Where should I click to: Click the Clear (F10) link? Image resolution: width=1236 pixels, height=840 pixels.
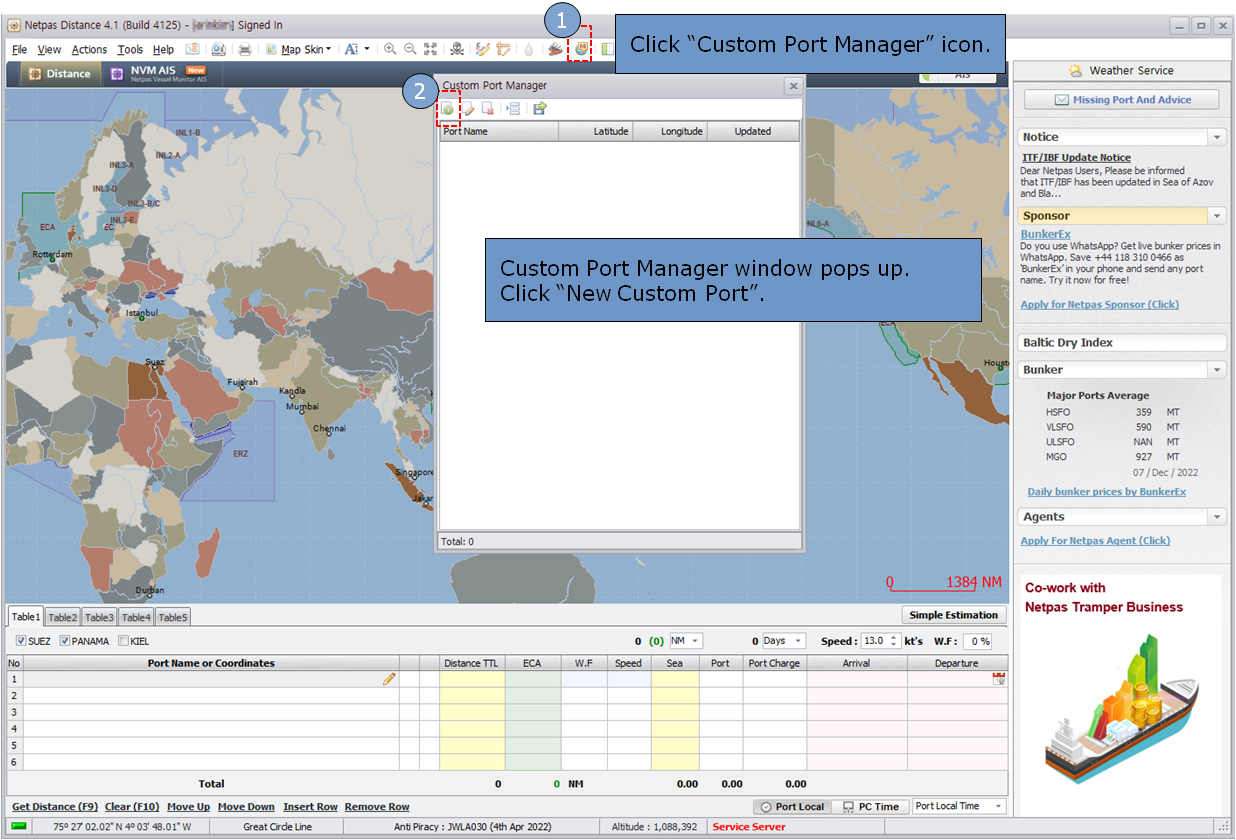point(132,807)
